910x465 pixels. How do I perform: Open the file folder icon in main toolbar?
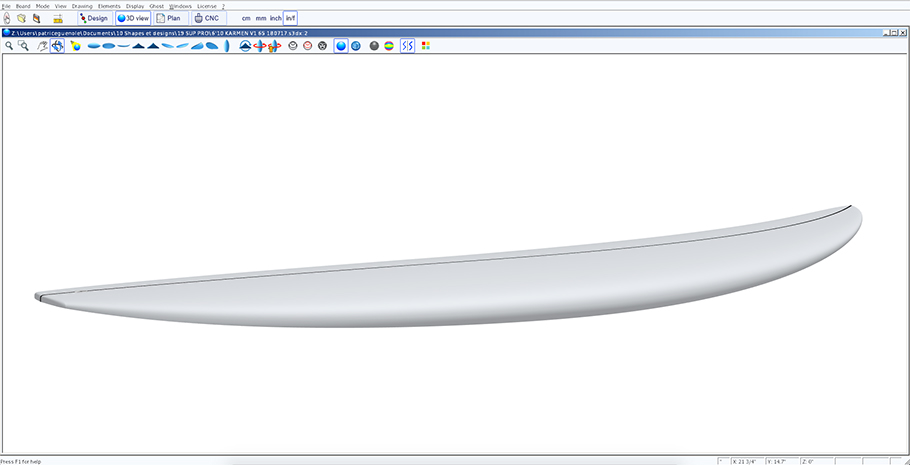point(21,18)
